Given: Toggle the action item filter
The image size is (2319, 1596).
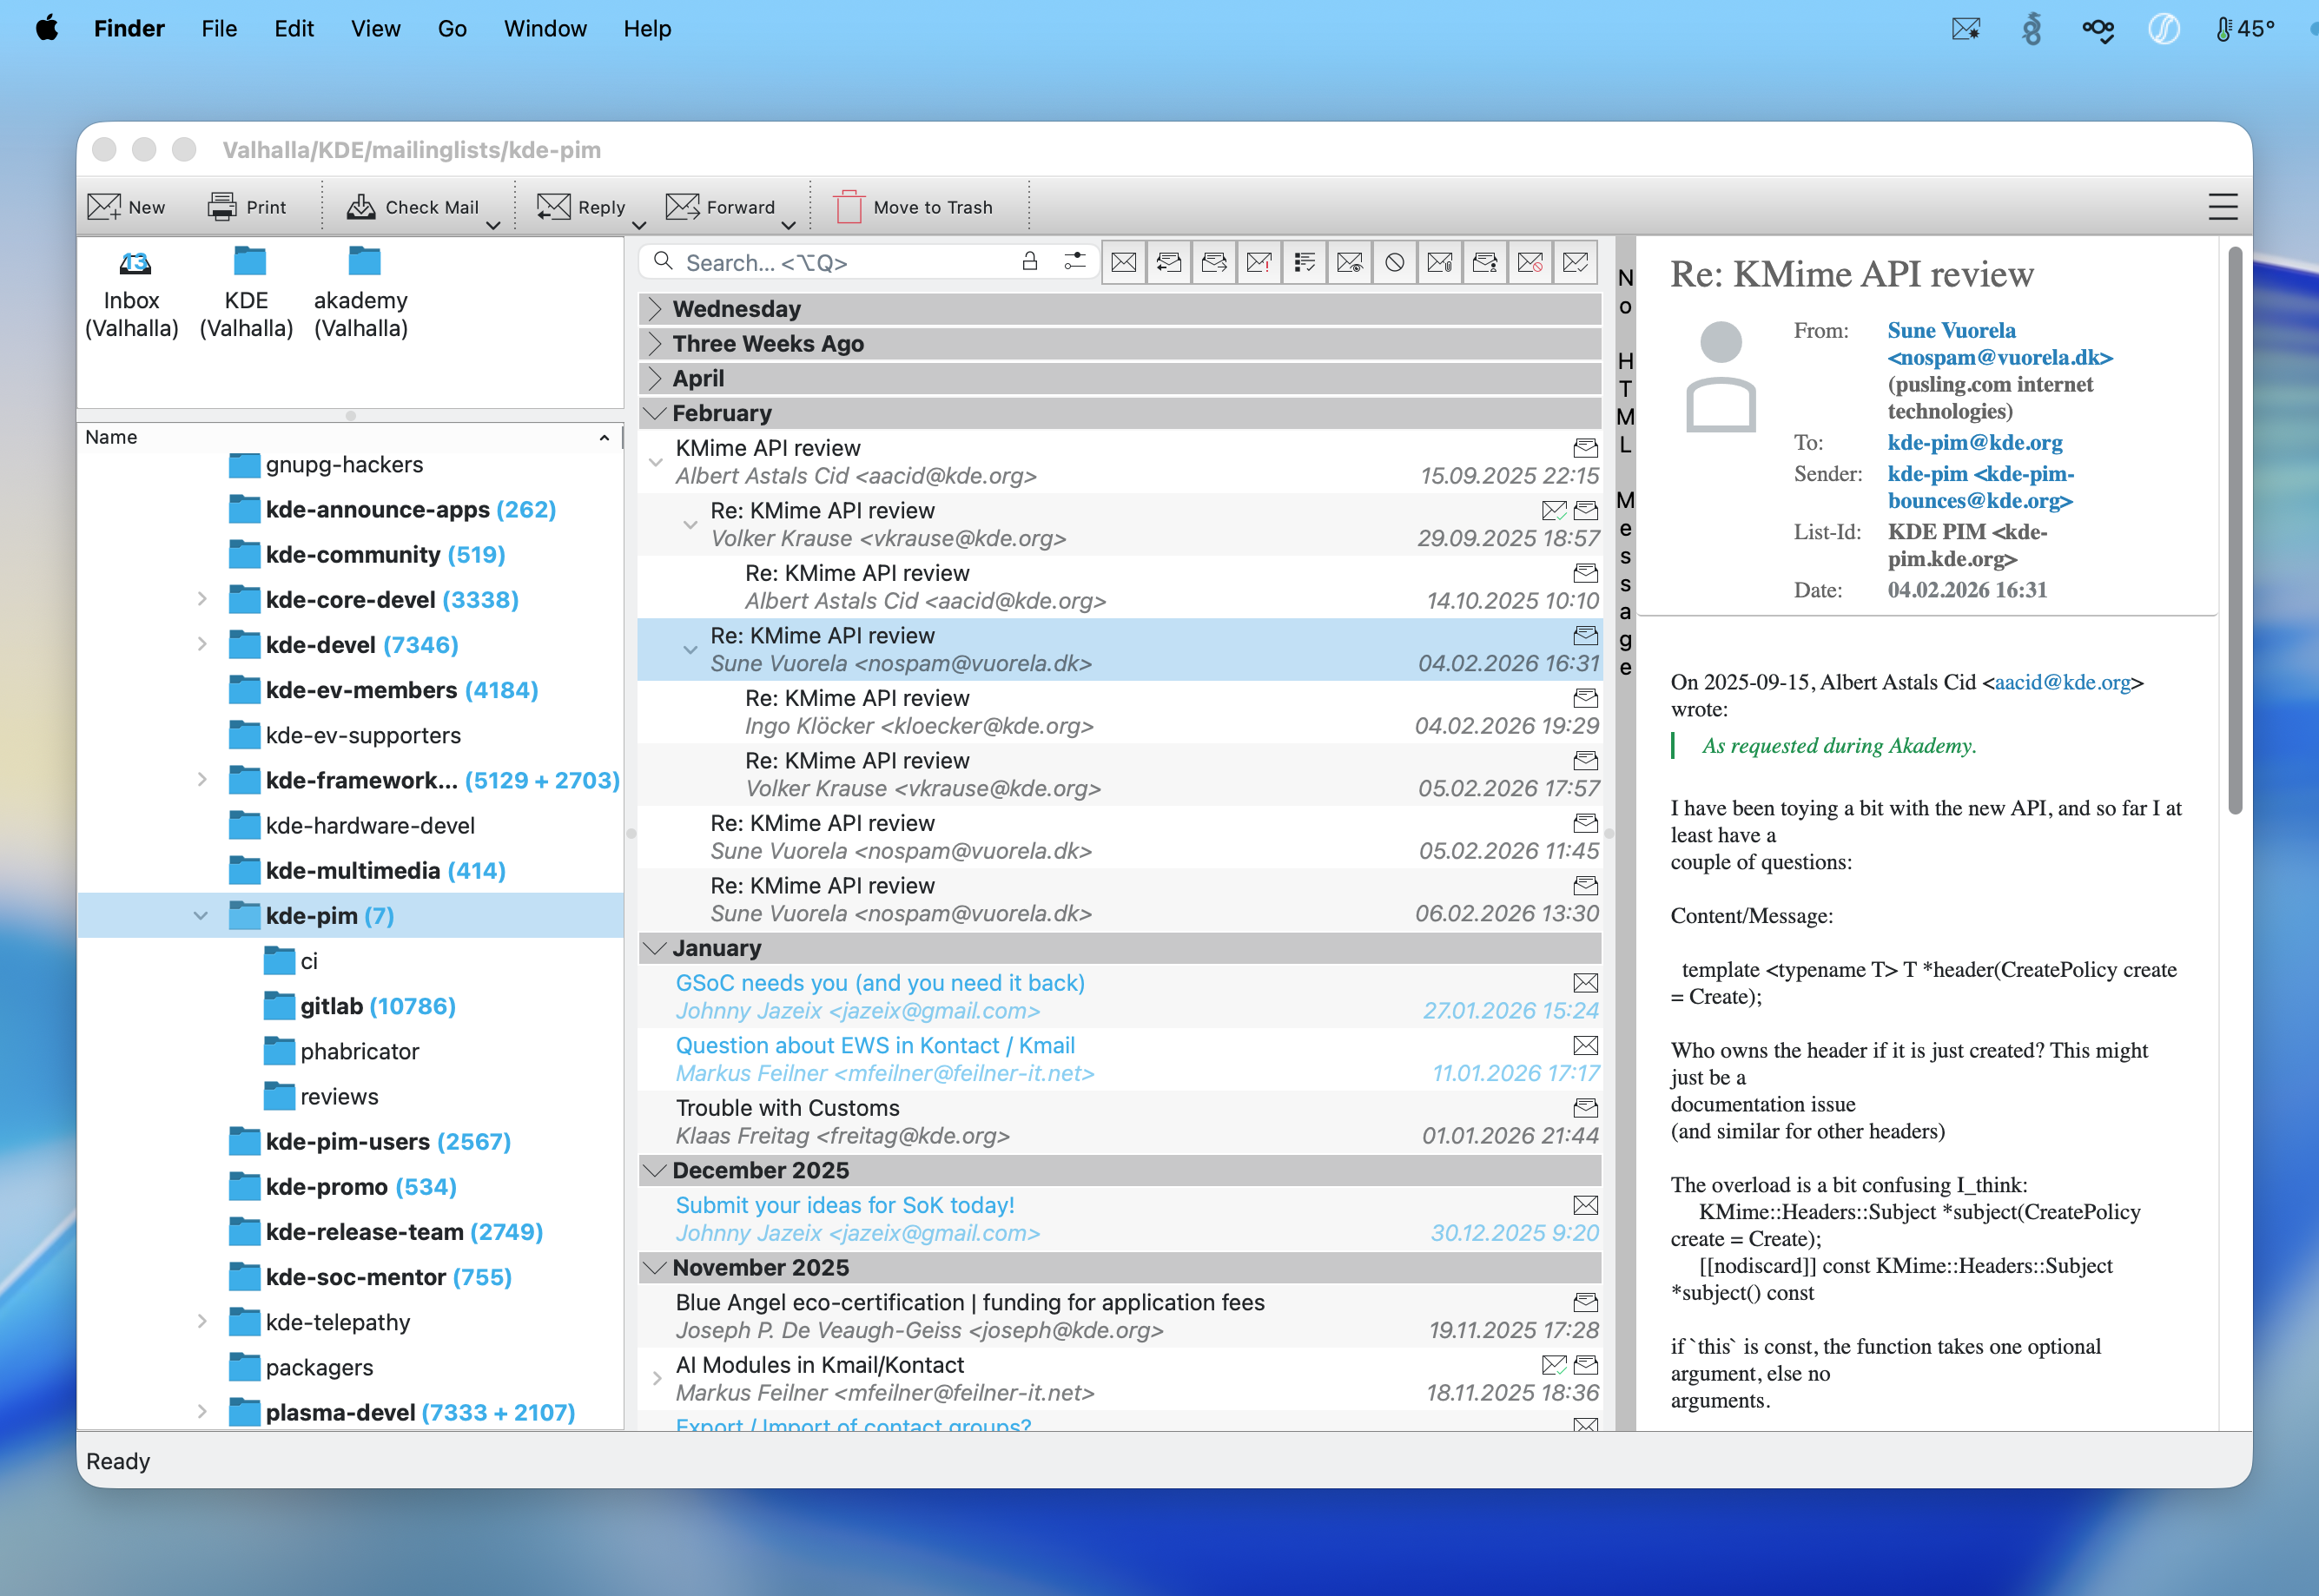Looking at the screenshot, I should click(1304, 262).
